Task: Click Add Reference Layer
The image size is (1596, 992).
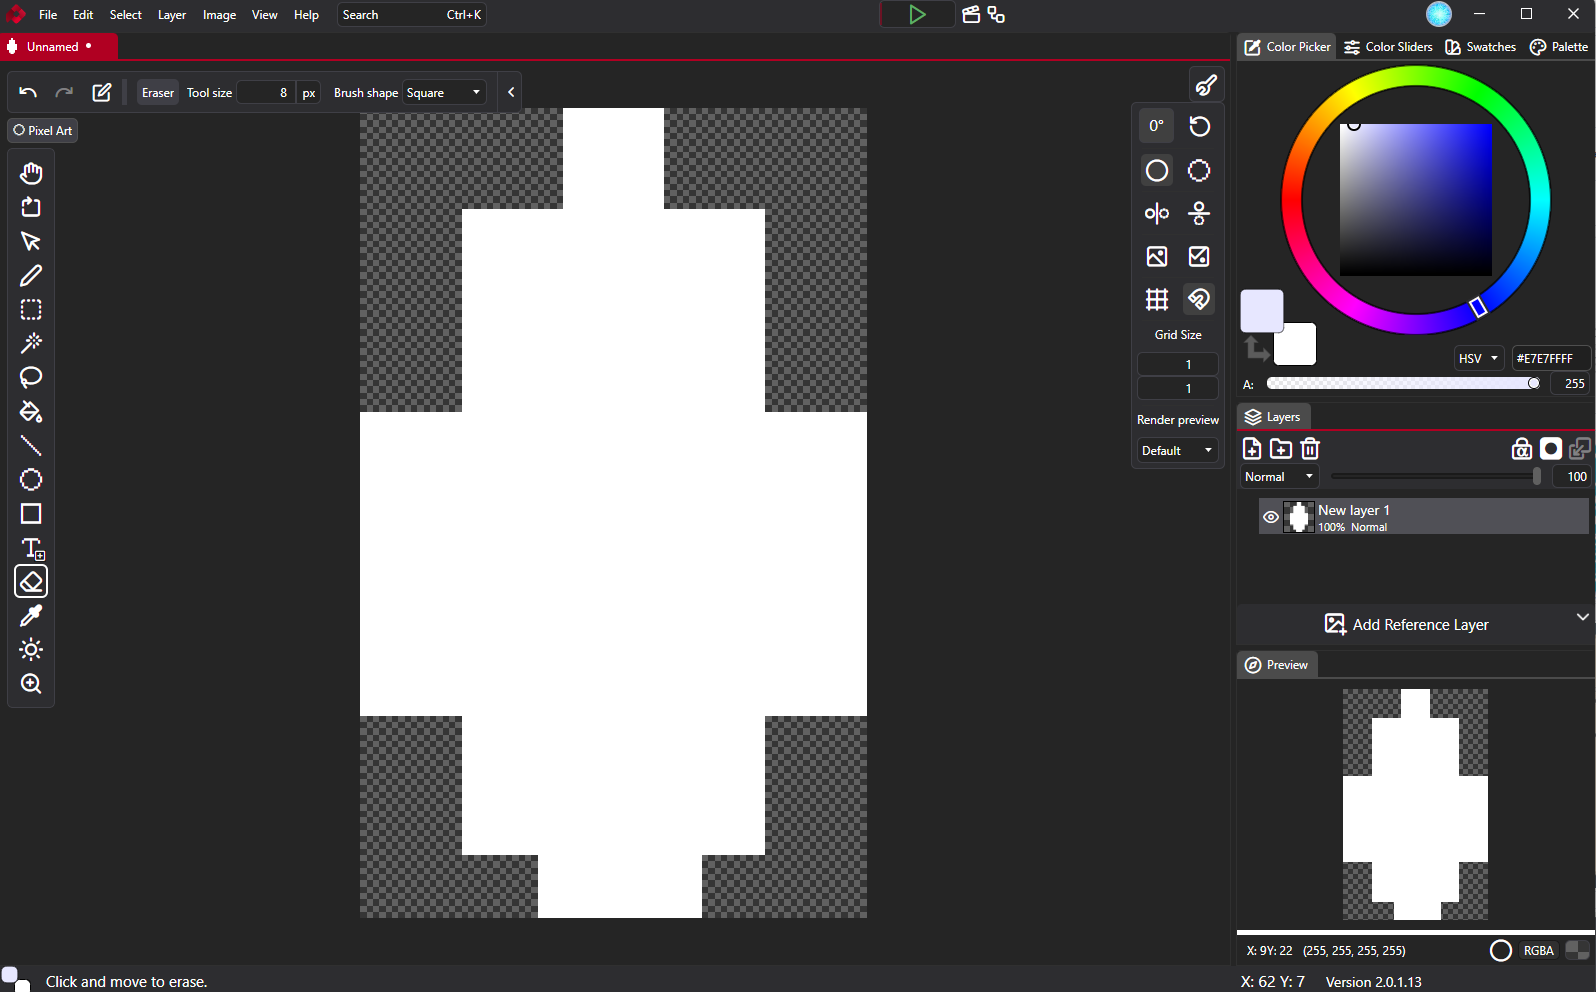Action: coord(1407,625)
